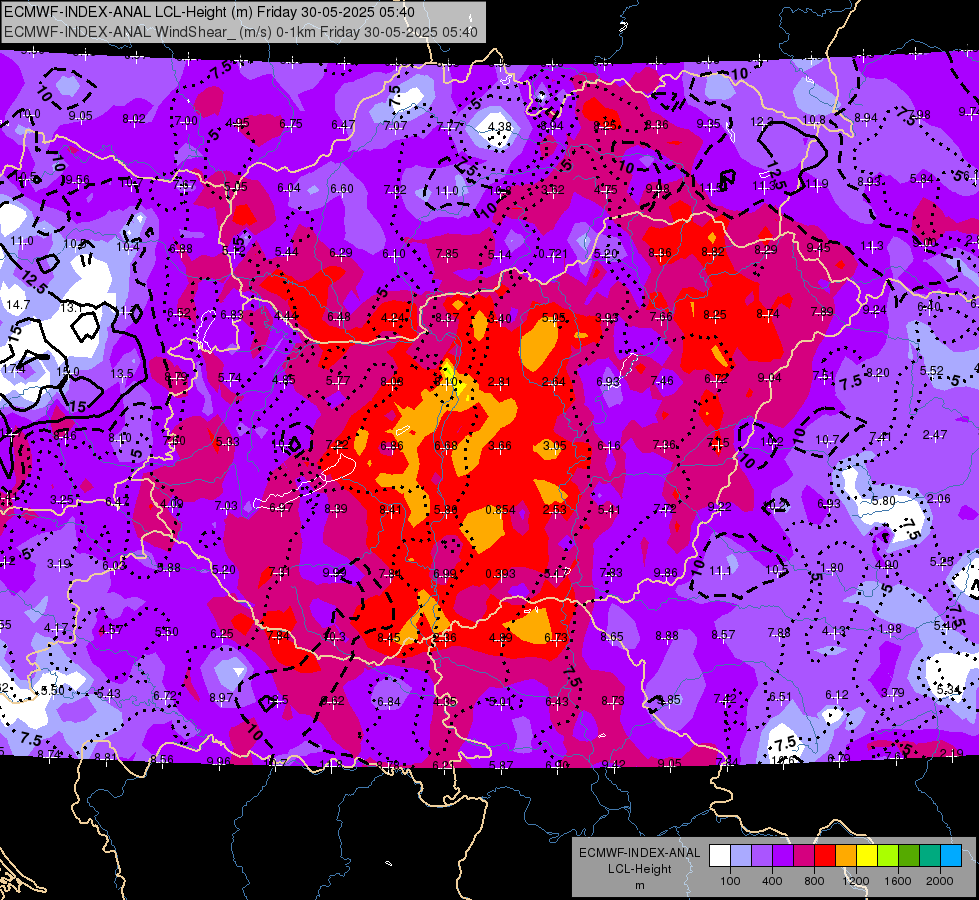Click the grid value 12.2
The image size is (979, 900).
tap(762, 122)
